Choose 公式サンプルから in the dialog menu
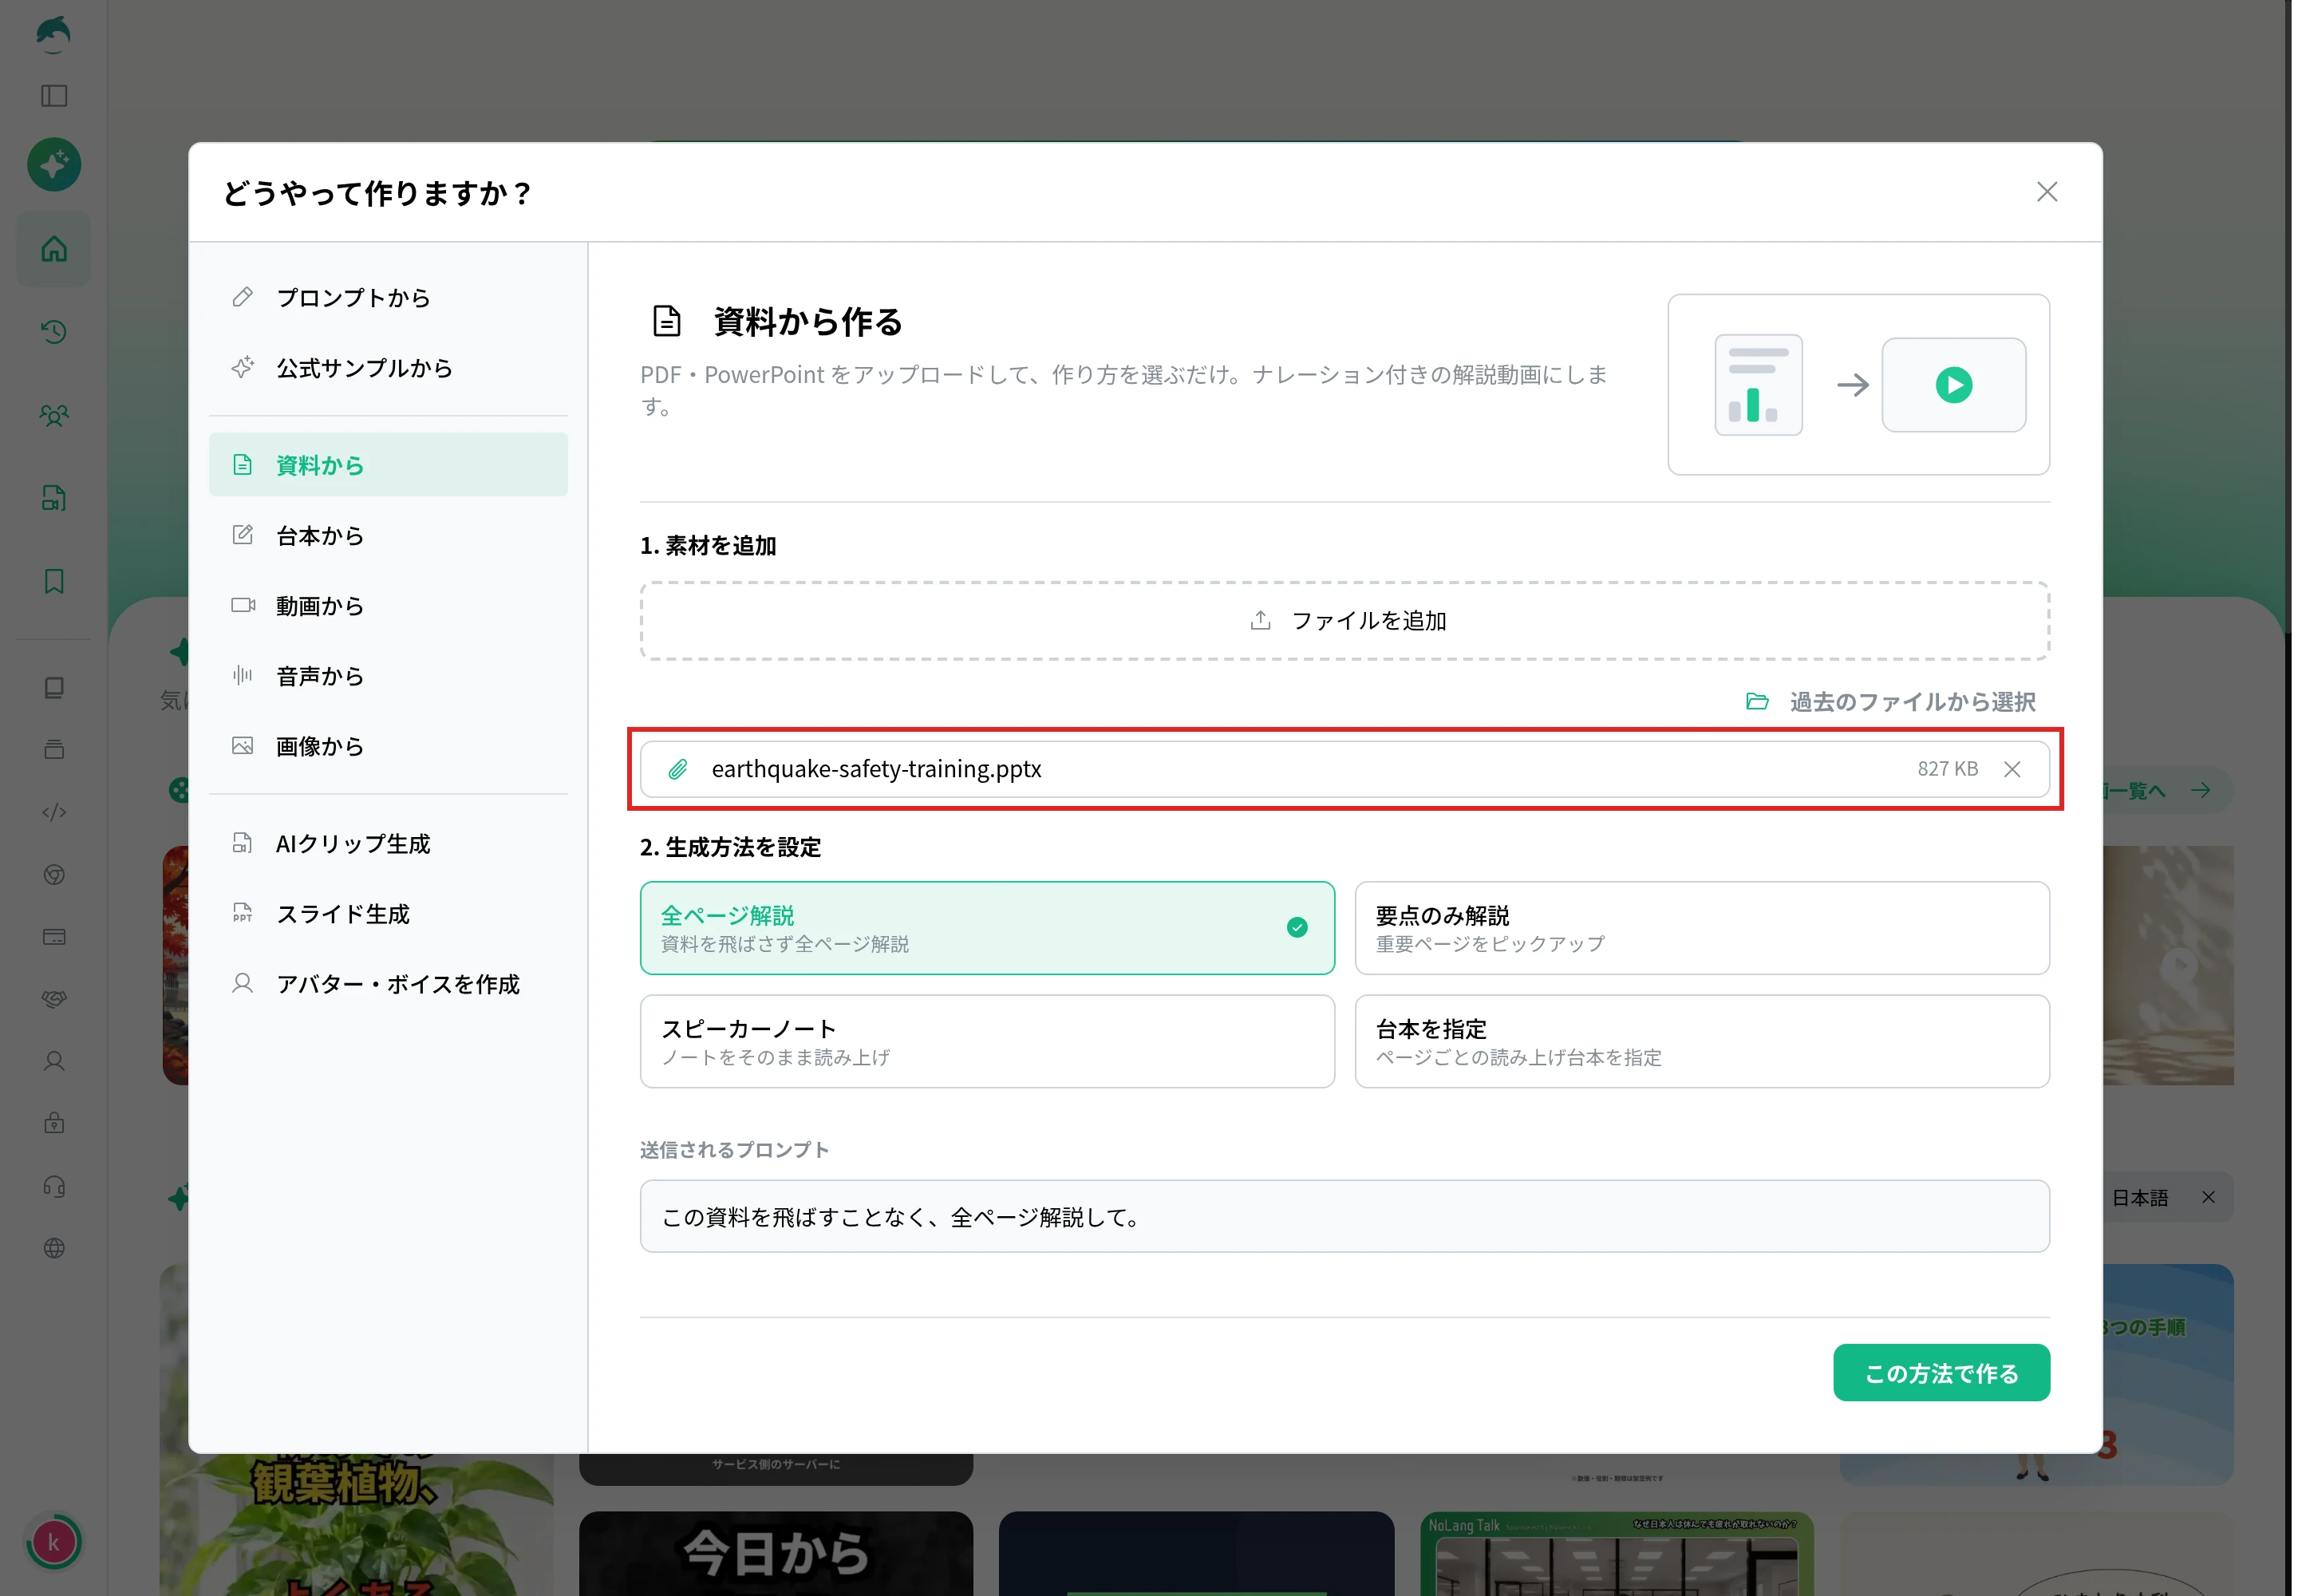The height and width of the screenshot is (1596, 2298). click(x=388, y=368)
